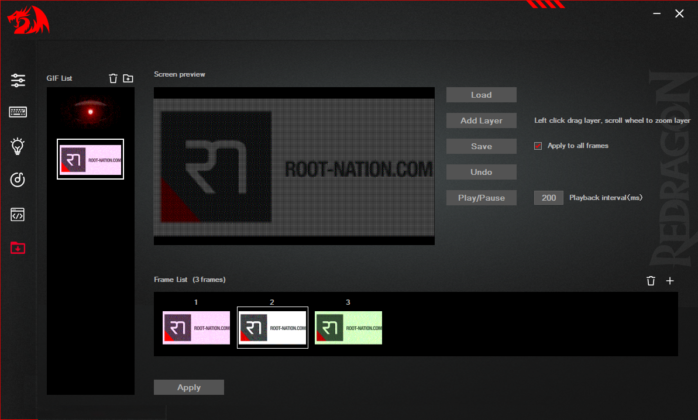The height and width of the screenshot is (420, 698).
Task: Click the 'Screen preview' heading
Action: (x=179, y=74)
